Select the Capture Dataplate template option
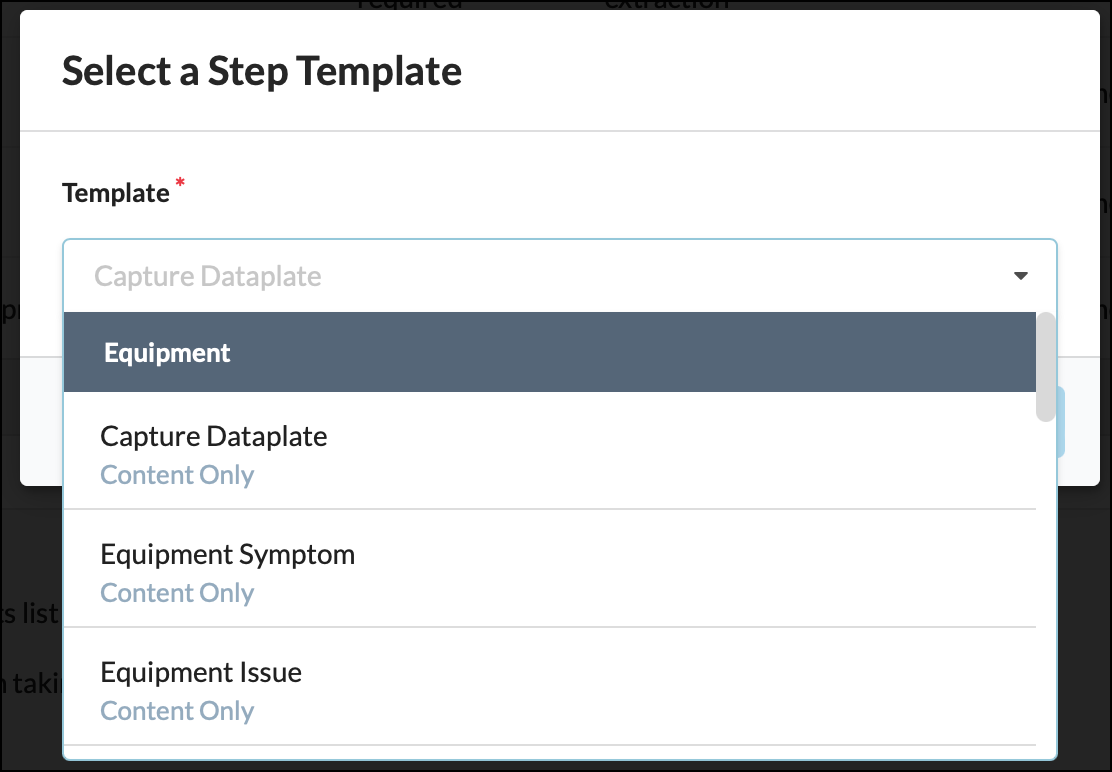Image resolution: width=1112 pixels, height=772 pixels. point(550,450)
